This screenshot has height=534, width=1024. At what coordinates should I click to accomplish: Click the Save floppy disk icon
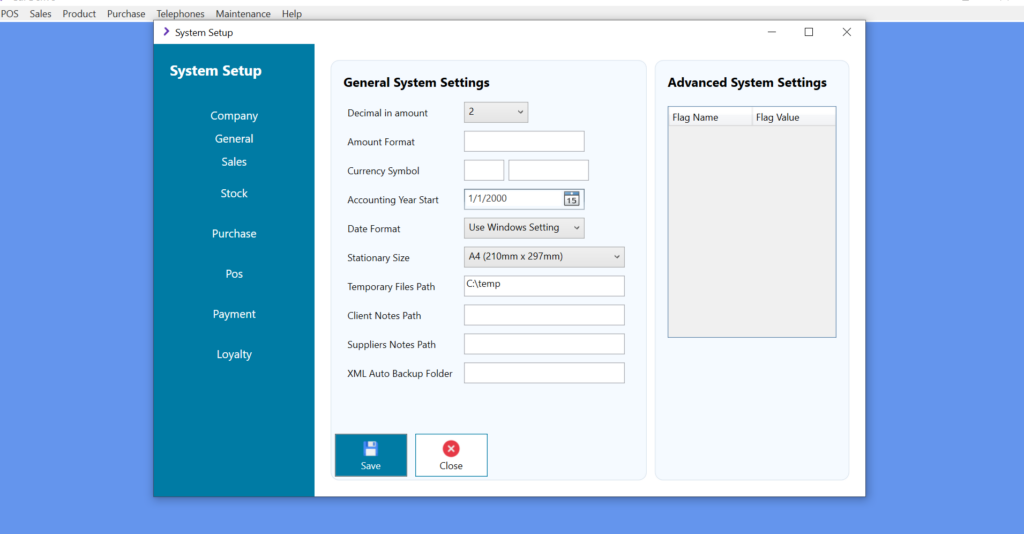[370, 449]
